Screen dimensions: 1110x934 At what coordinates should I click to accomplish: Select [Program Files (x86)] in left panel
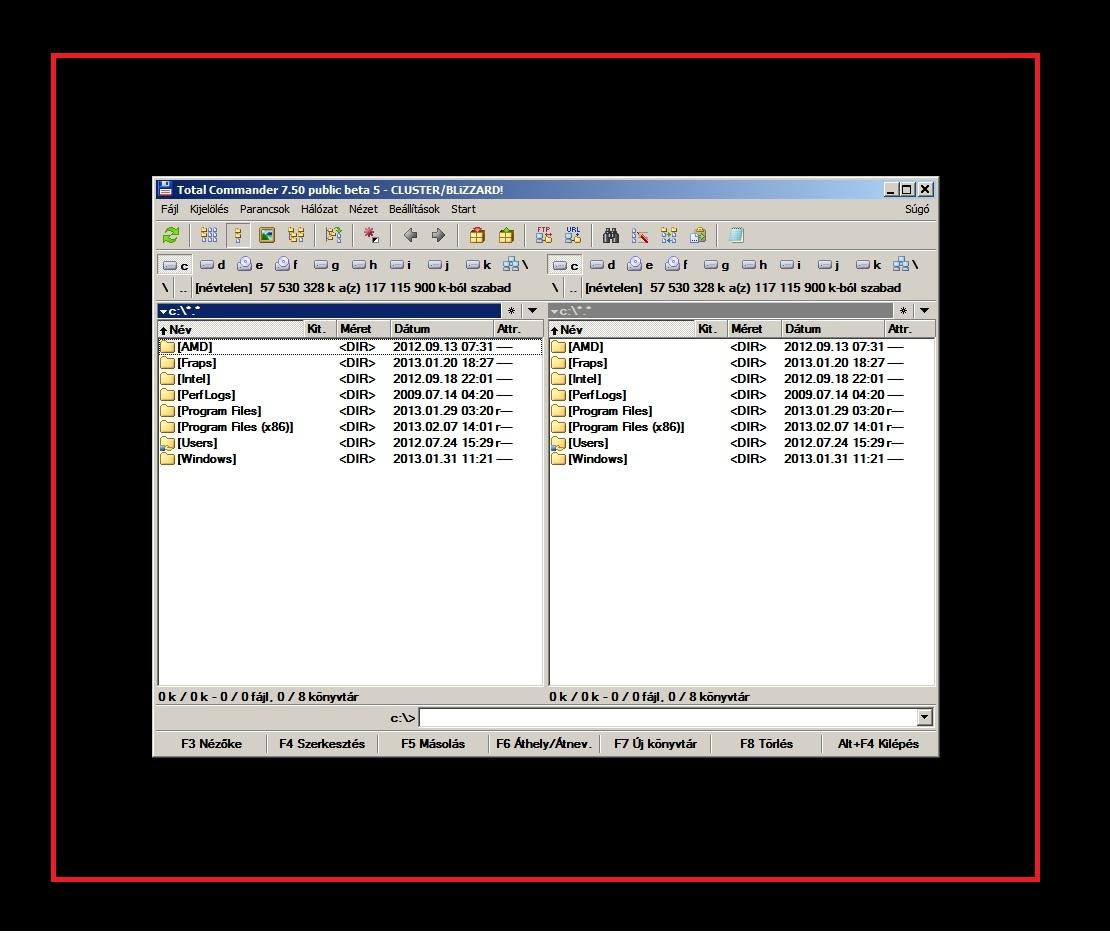350,427
